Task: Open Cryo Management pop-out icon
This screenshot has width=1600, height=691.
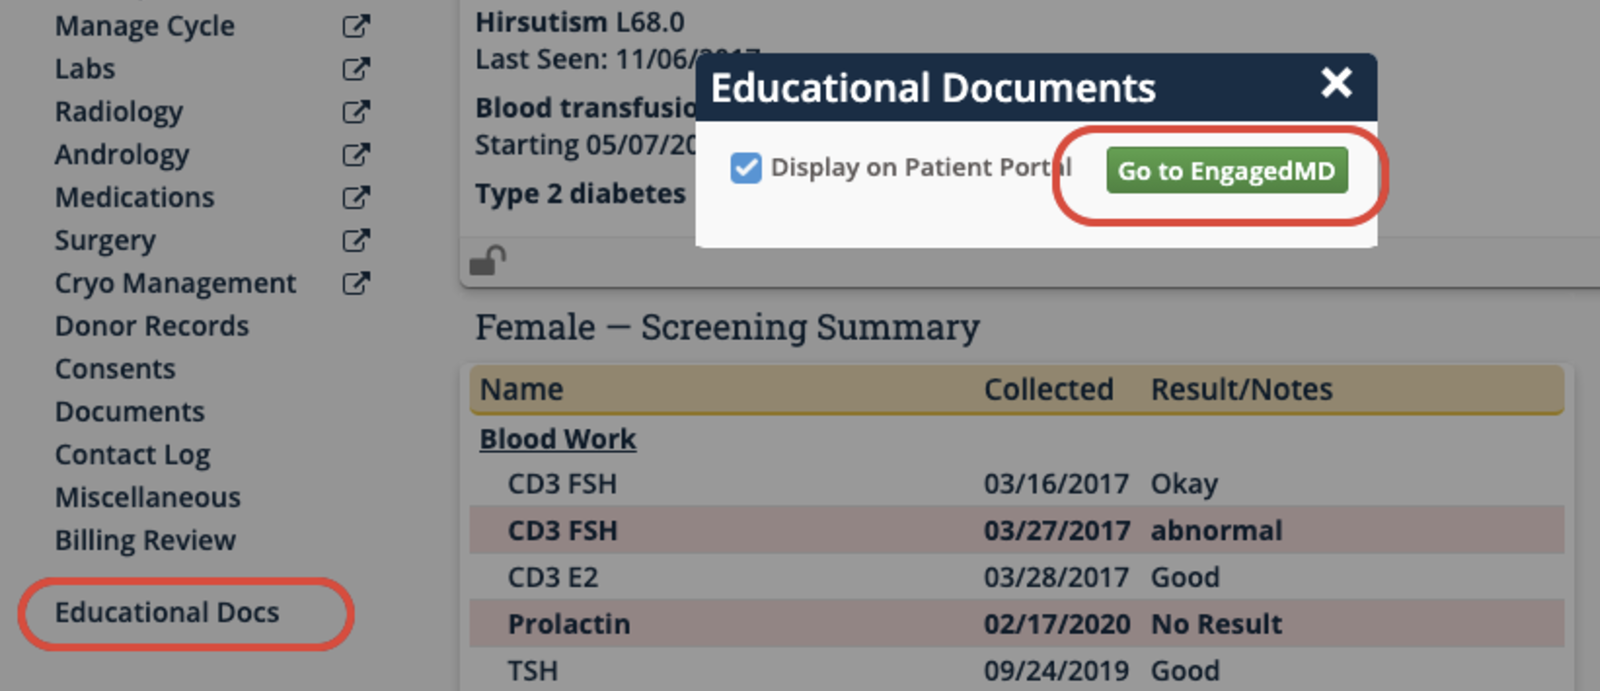Action: coord(356,284)
